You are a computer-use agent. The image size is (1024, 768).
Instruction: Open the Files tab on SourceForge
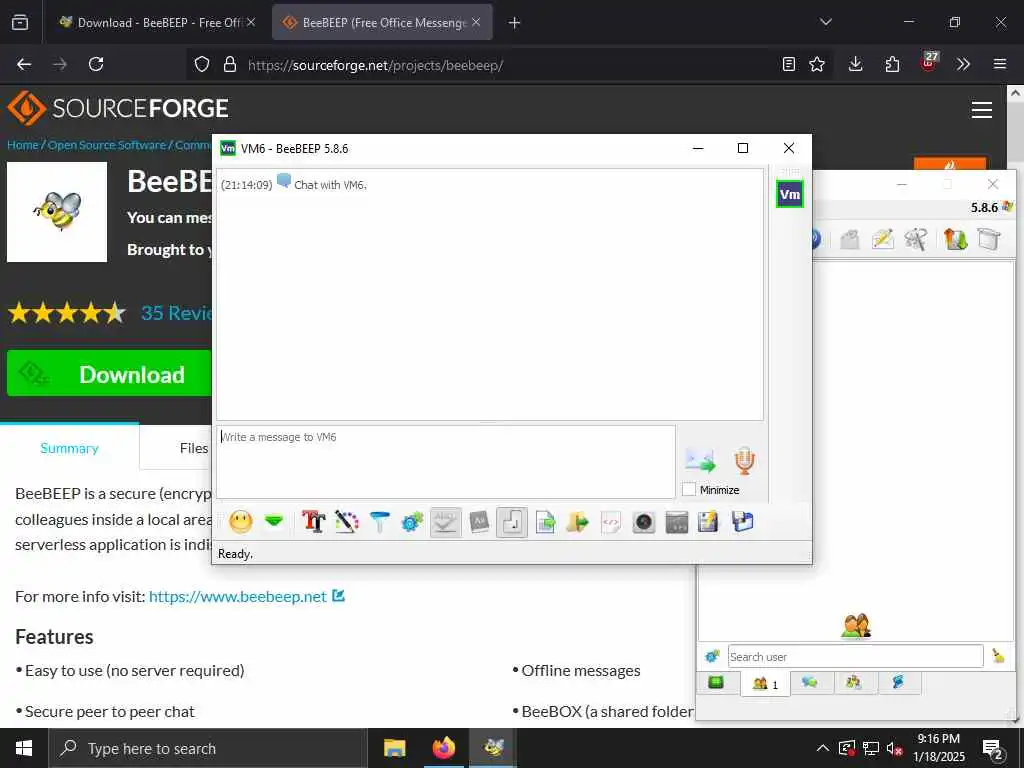(x=194, y=448)
